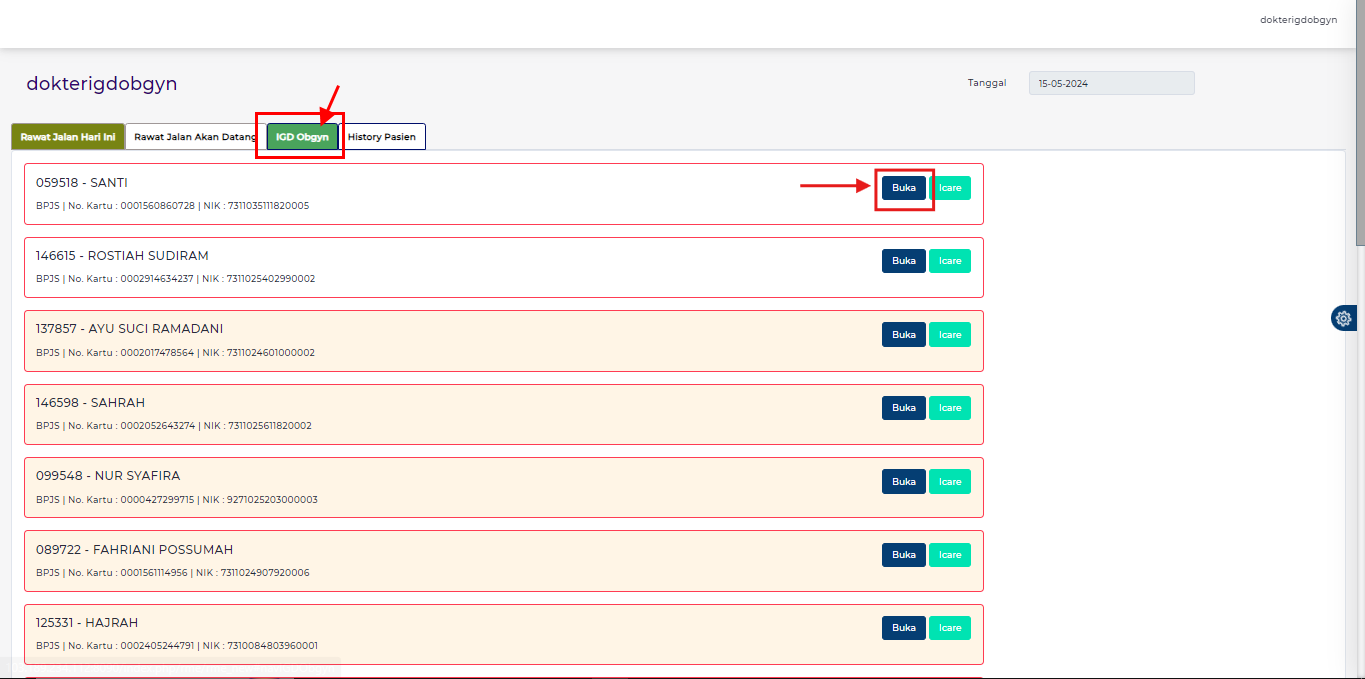Switch to Rawat Jalan Hari Ini tab
The height and width of the screenshot is (679, 1365).
68,137
